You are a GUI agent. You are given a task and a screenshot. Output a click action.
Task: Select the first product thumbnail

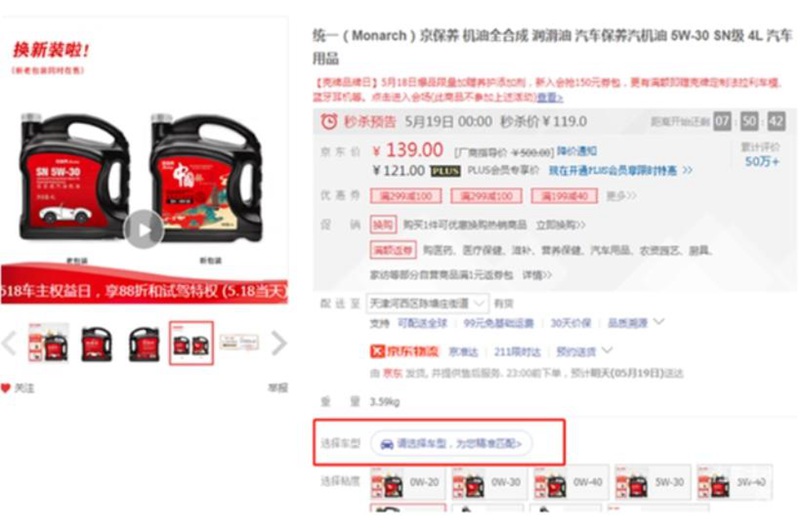48,343
